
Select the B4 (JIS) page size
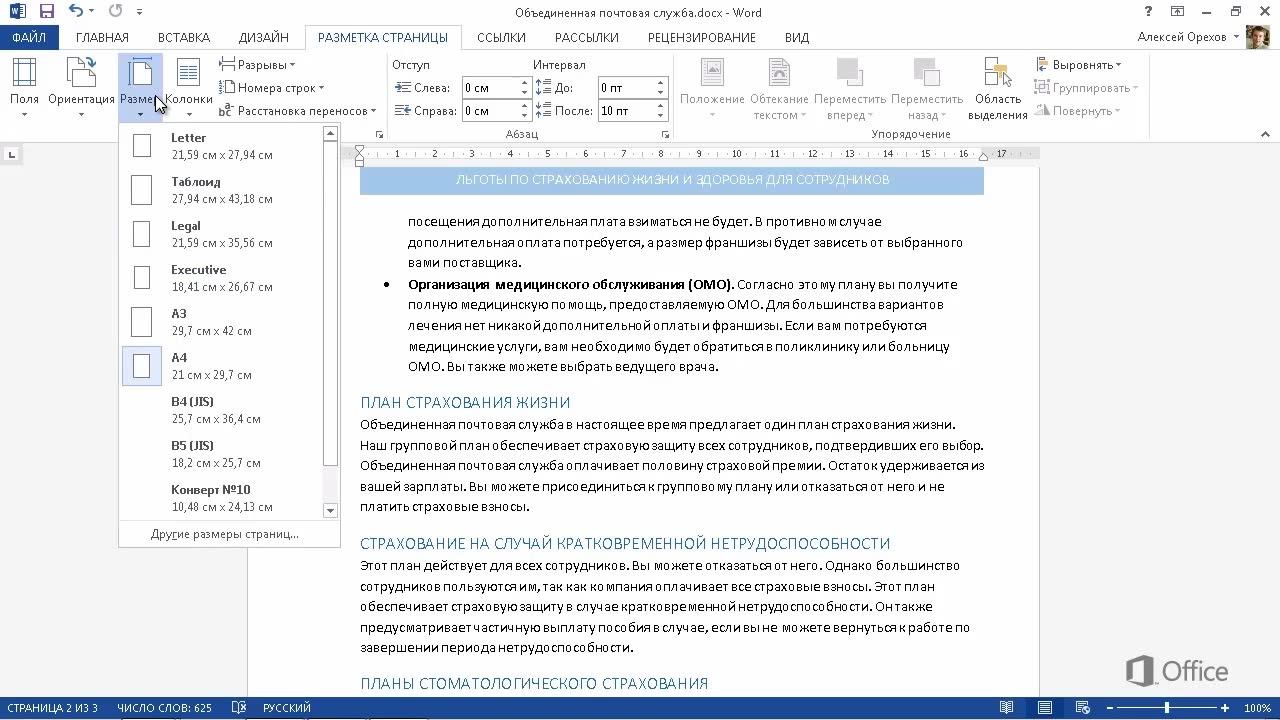[221, 410]
